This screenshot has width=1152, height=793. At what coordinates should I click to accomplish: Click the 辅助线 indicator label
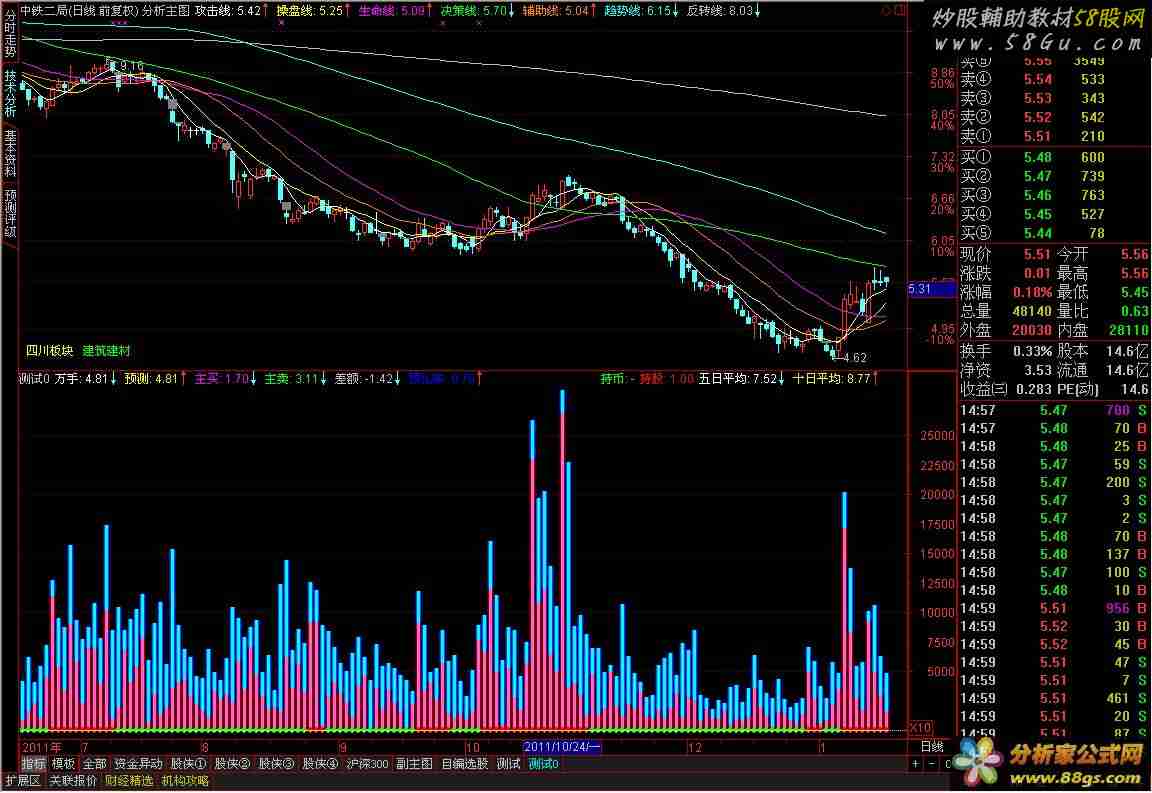(x=541, y=10)
